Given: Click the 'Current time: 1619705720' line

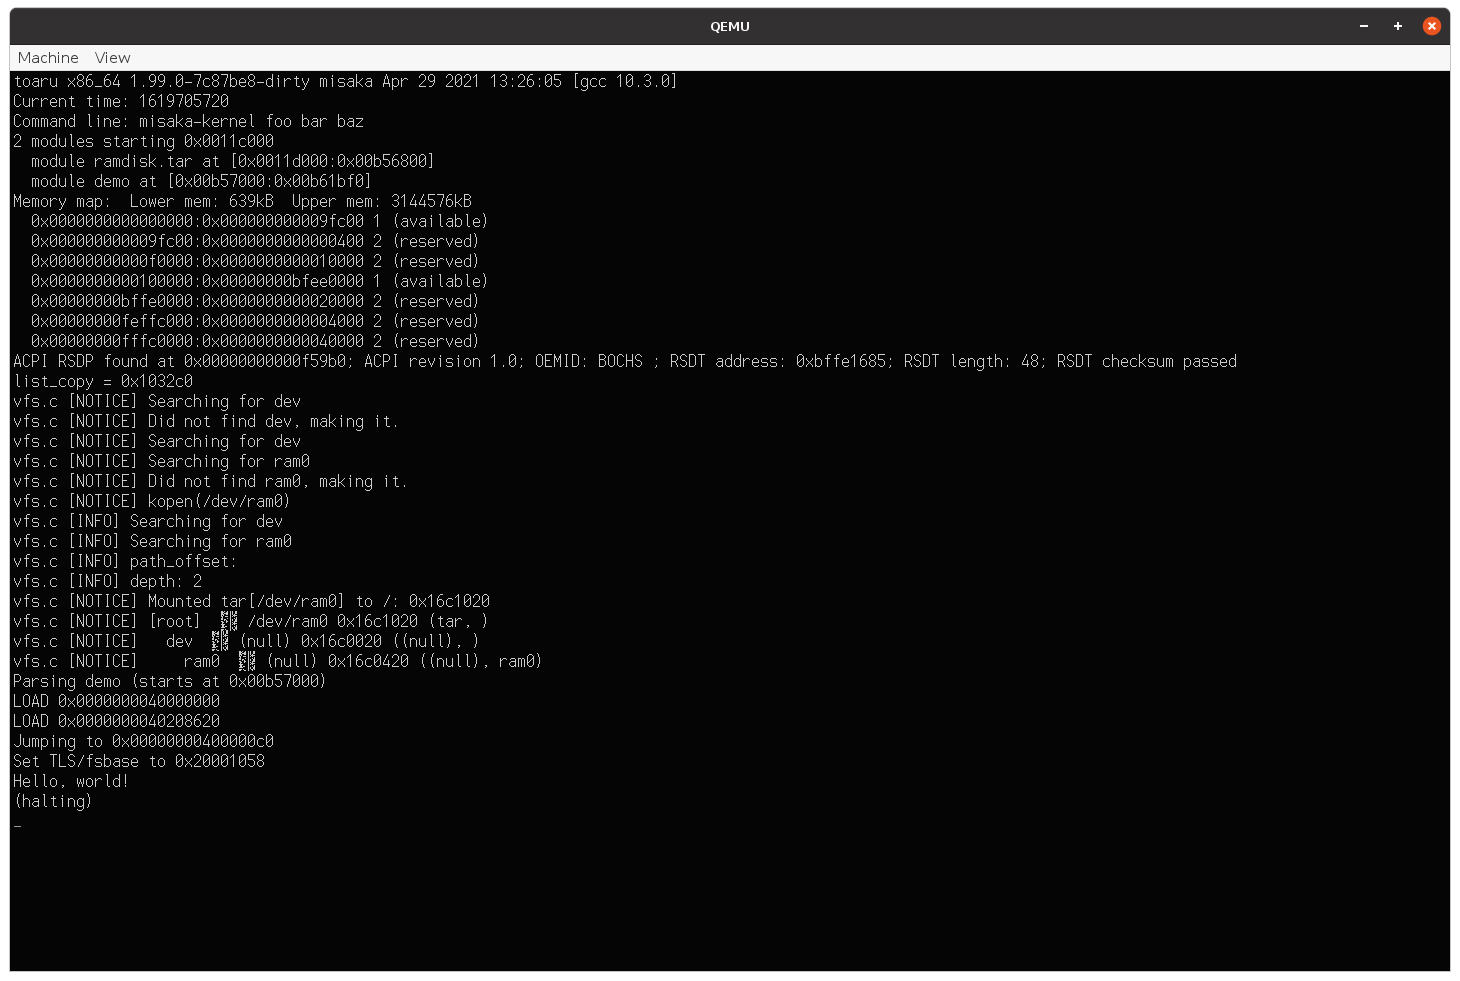Looking at the screenshot, I should coord(121,101).
